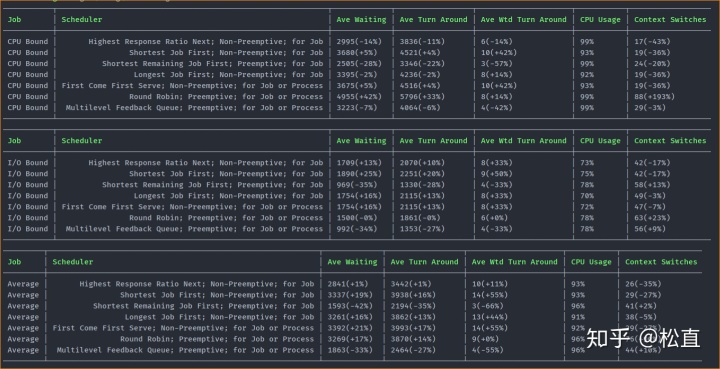The image size is (720, 369).
Task: Click the 73% CPU usage value
Action: (587, 163)
